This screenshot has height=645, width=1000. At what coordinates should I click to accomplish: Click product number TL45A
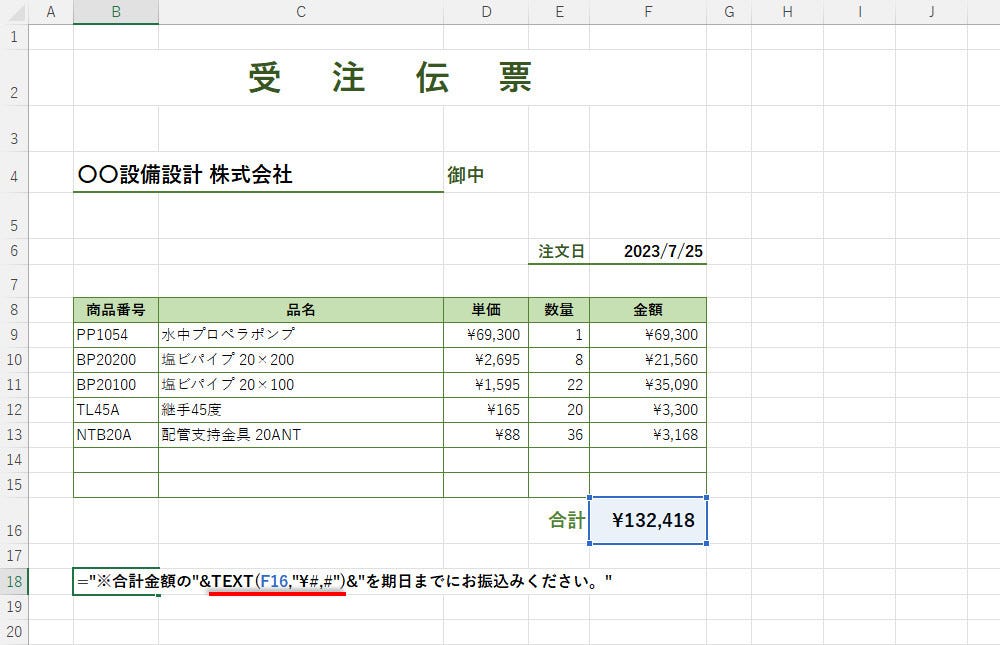116,410
